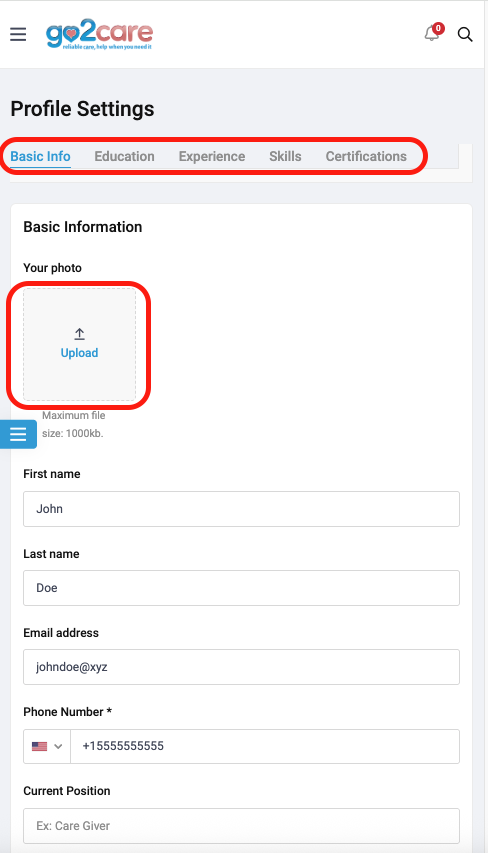
Task: Click the Upload photo link
Action: click(79, 353)
